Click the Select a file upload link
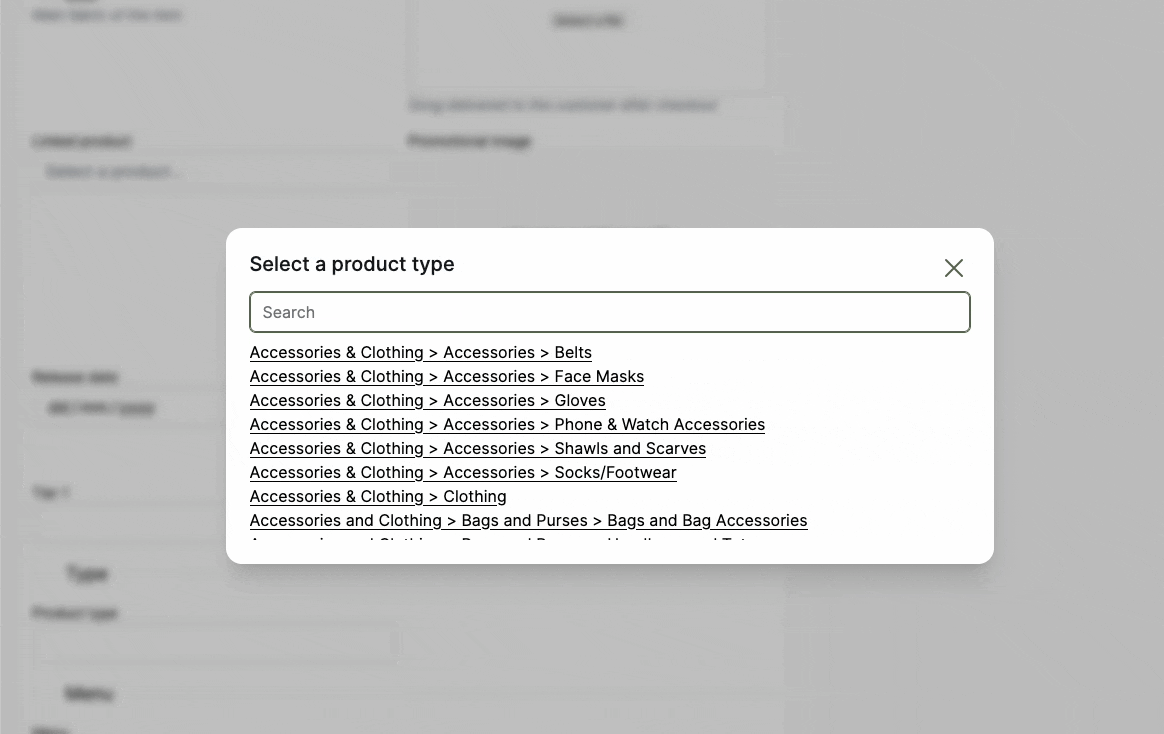The width and height of the screenshot is (1164, 734). (x=587, y=20)
